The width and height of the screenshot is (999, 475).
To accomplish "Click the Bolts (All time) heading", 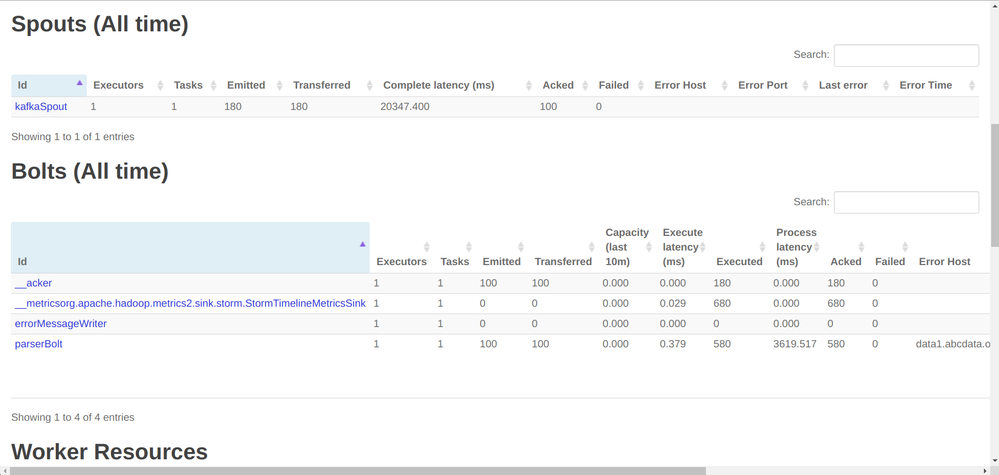I will (x=90, y=171).
